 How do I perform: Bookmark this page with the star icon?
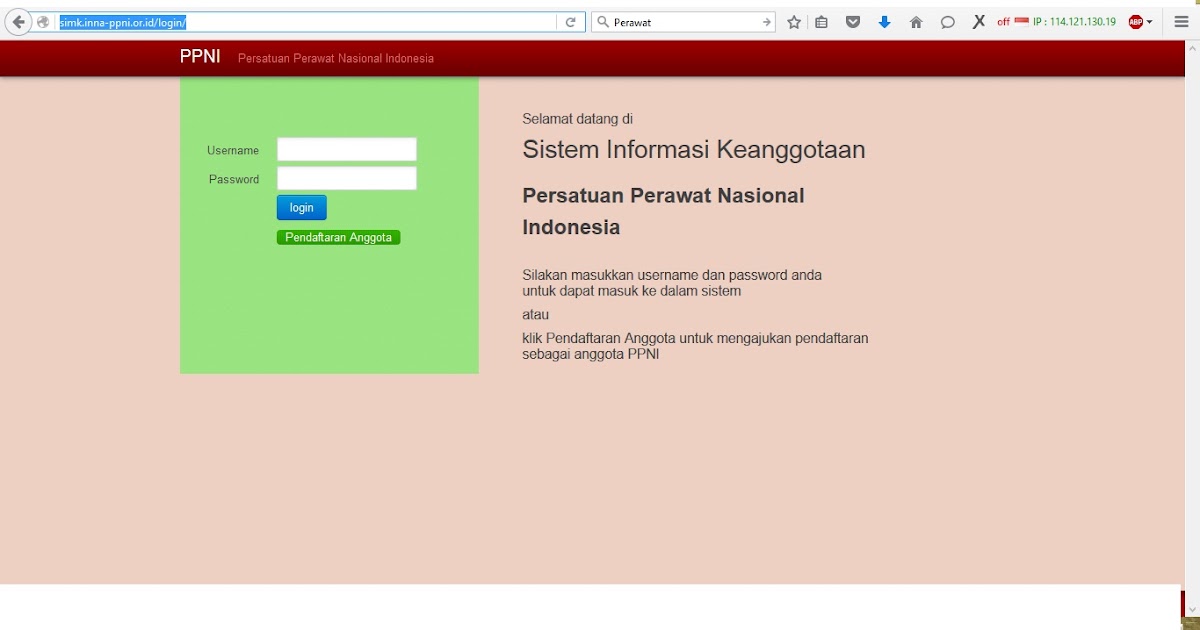pyautogui.click(x=794, y=22)
